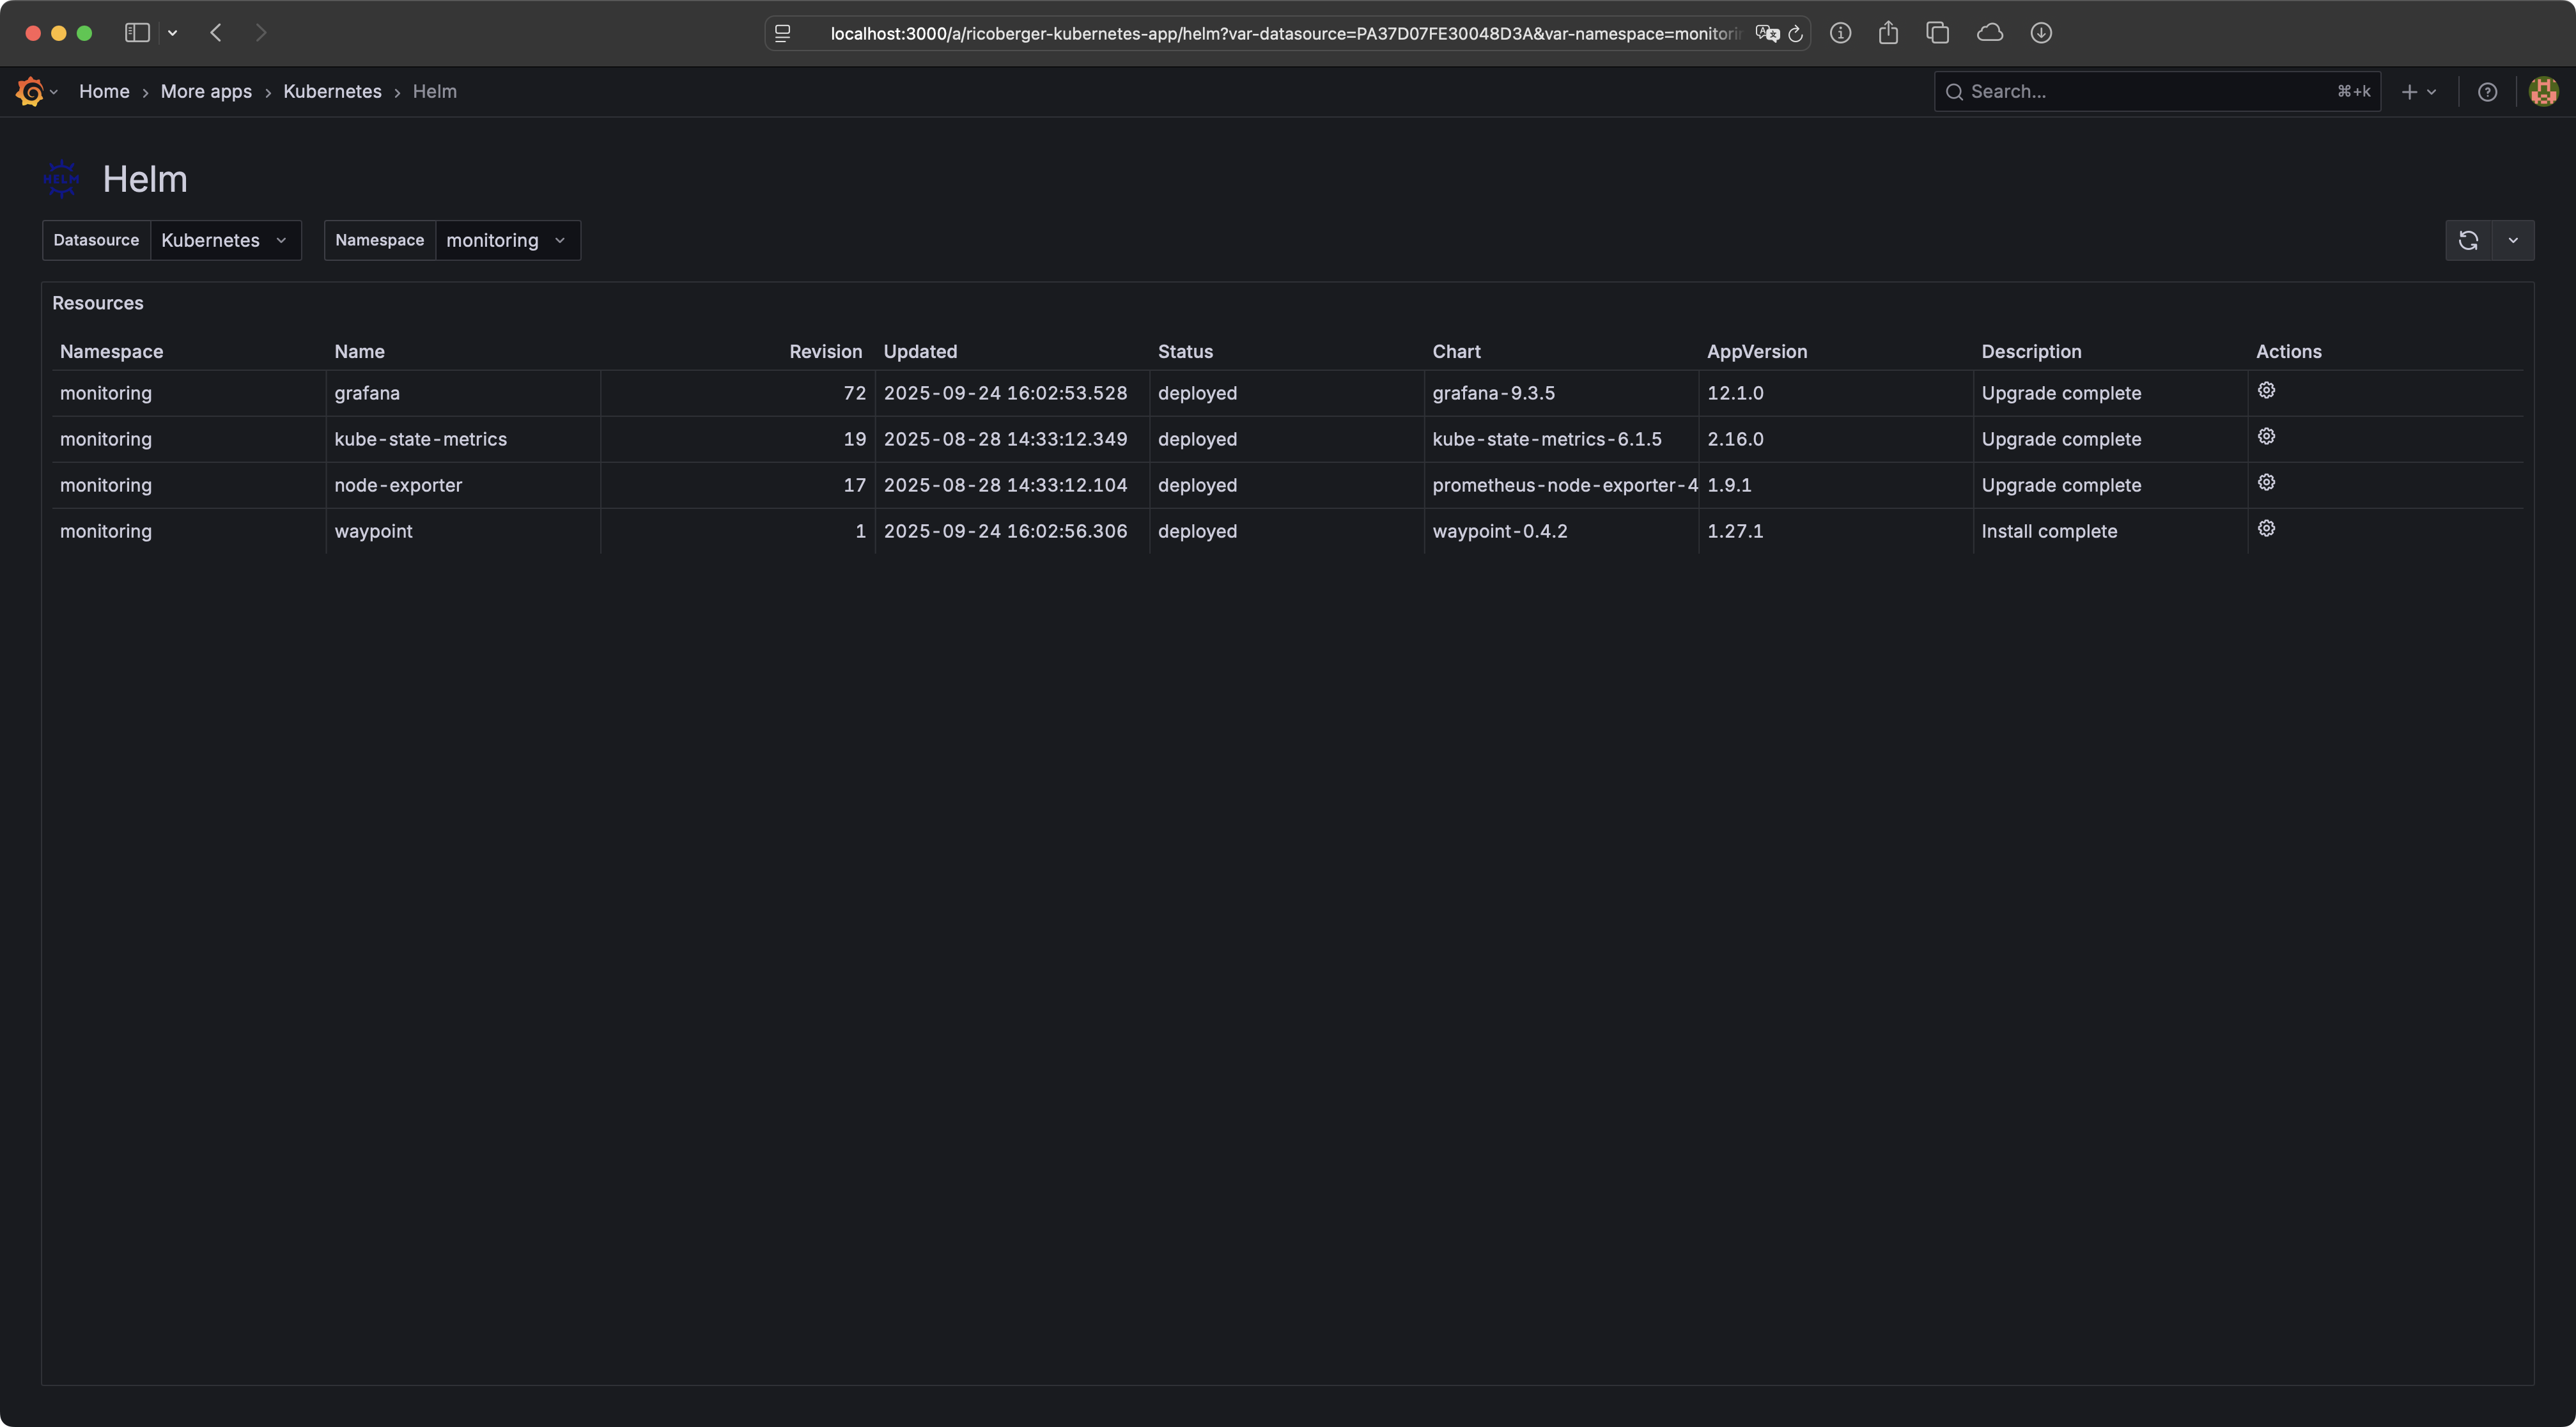This screenshot has width=2576, height=1427.
Task: Click the dashboard refresh icon
Action: tap(2468, 240)
